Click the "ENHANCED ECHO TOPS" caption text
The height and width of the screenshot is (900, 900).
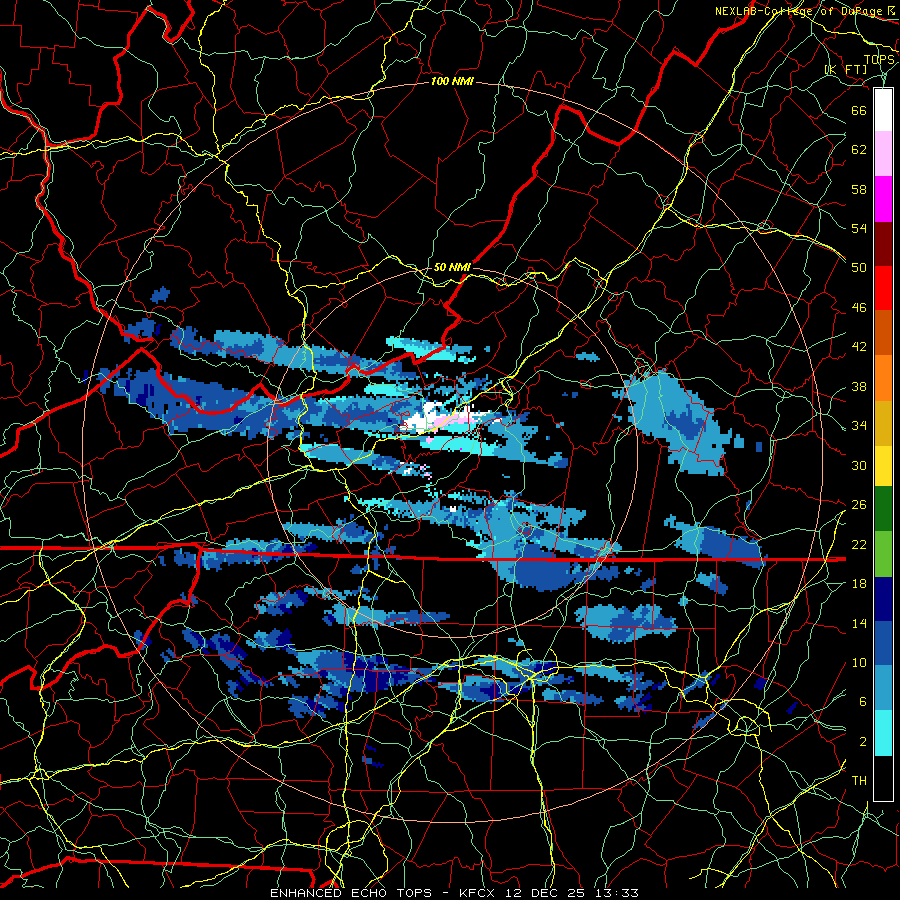[351, 893]
